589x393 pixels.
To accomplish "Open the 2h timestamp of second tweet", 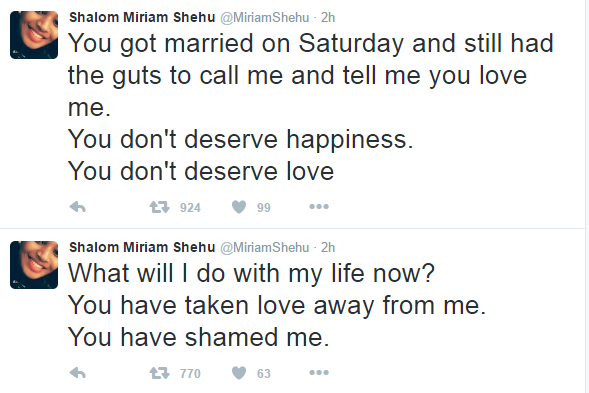I will tap(328, 248).
